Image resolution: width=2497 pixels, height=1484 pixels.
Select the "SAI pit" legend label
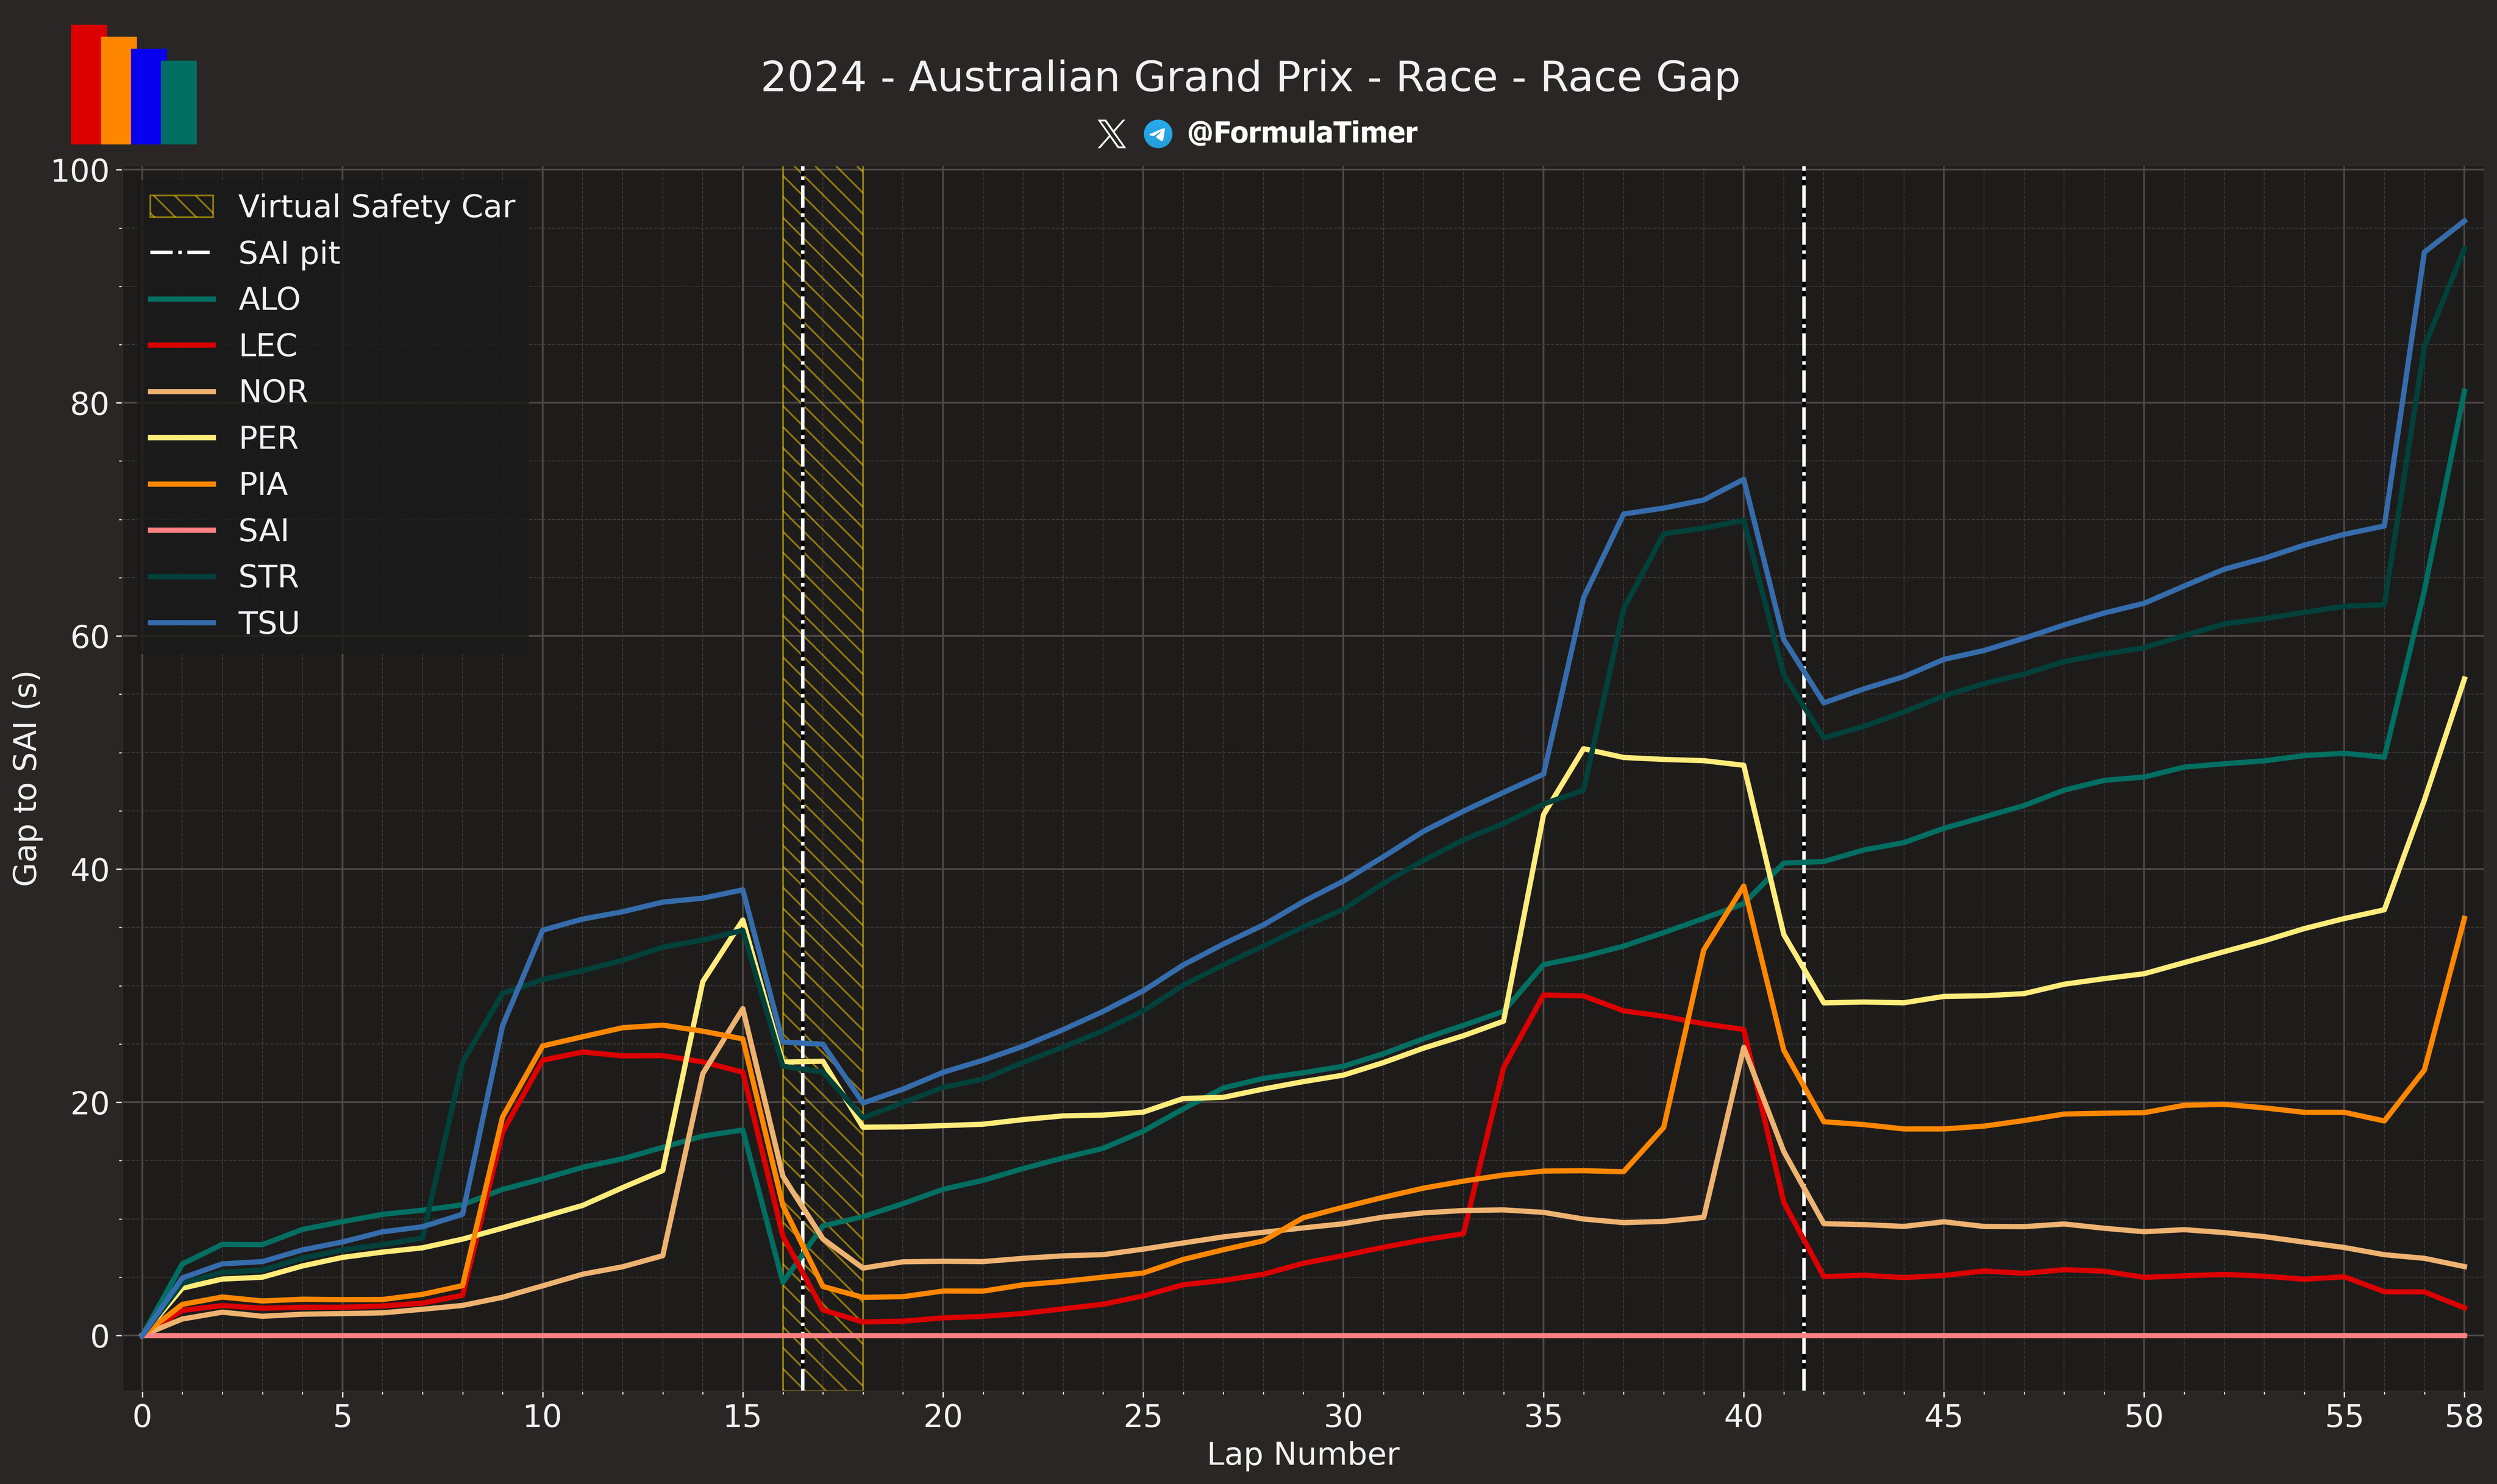(289, 254)
